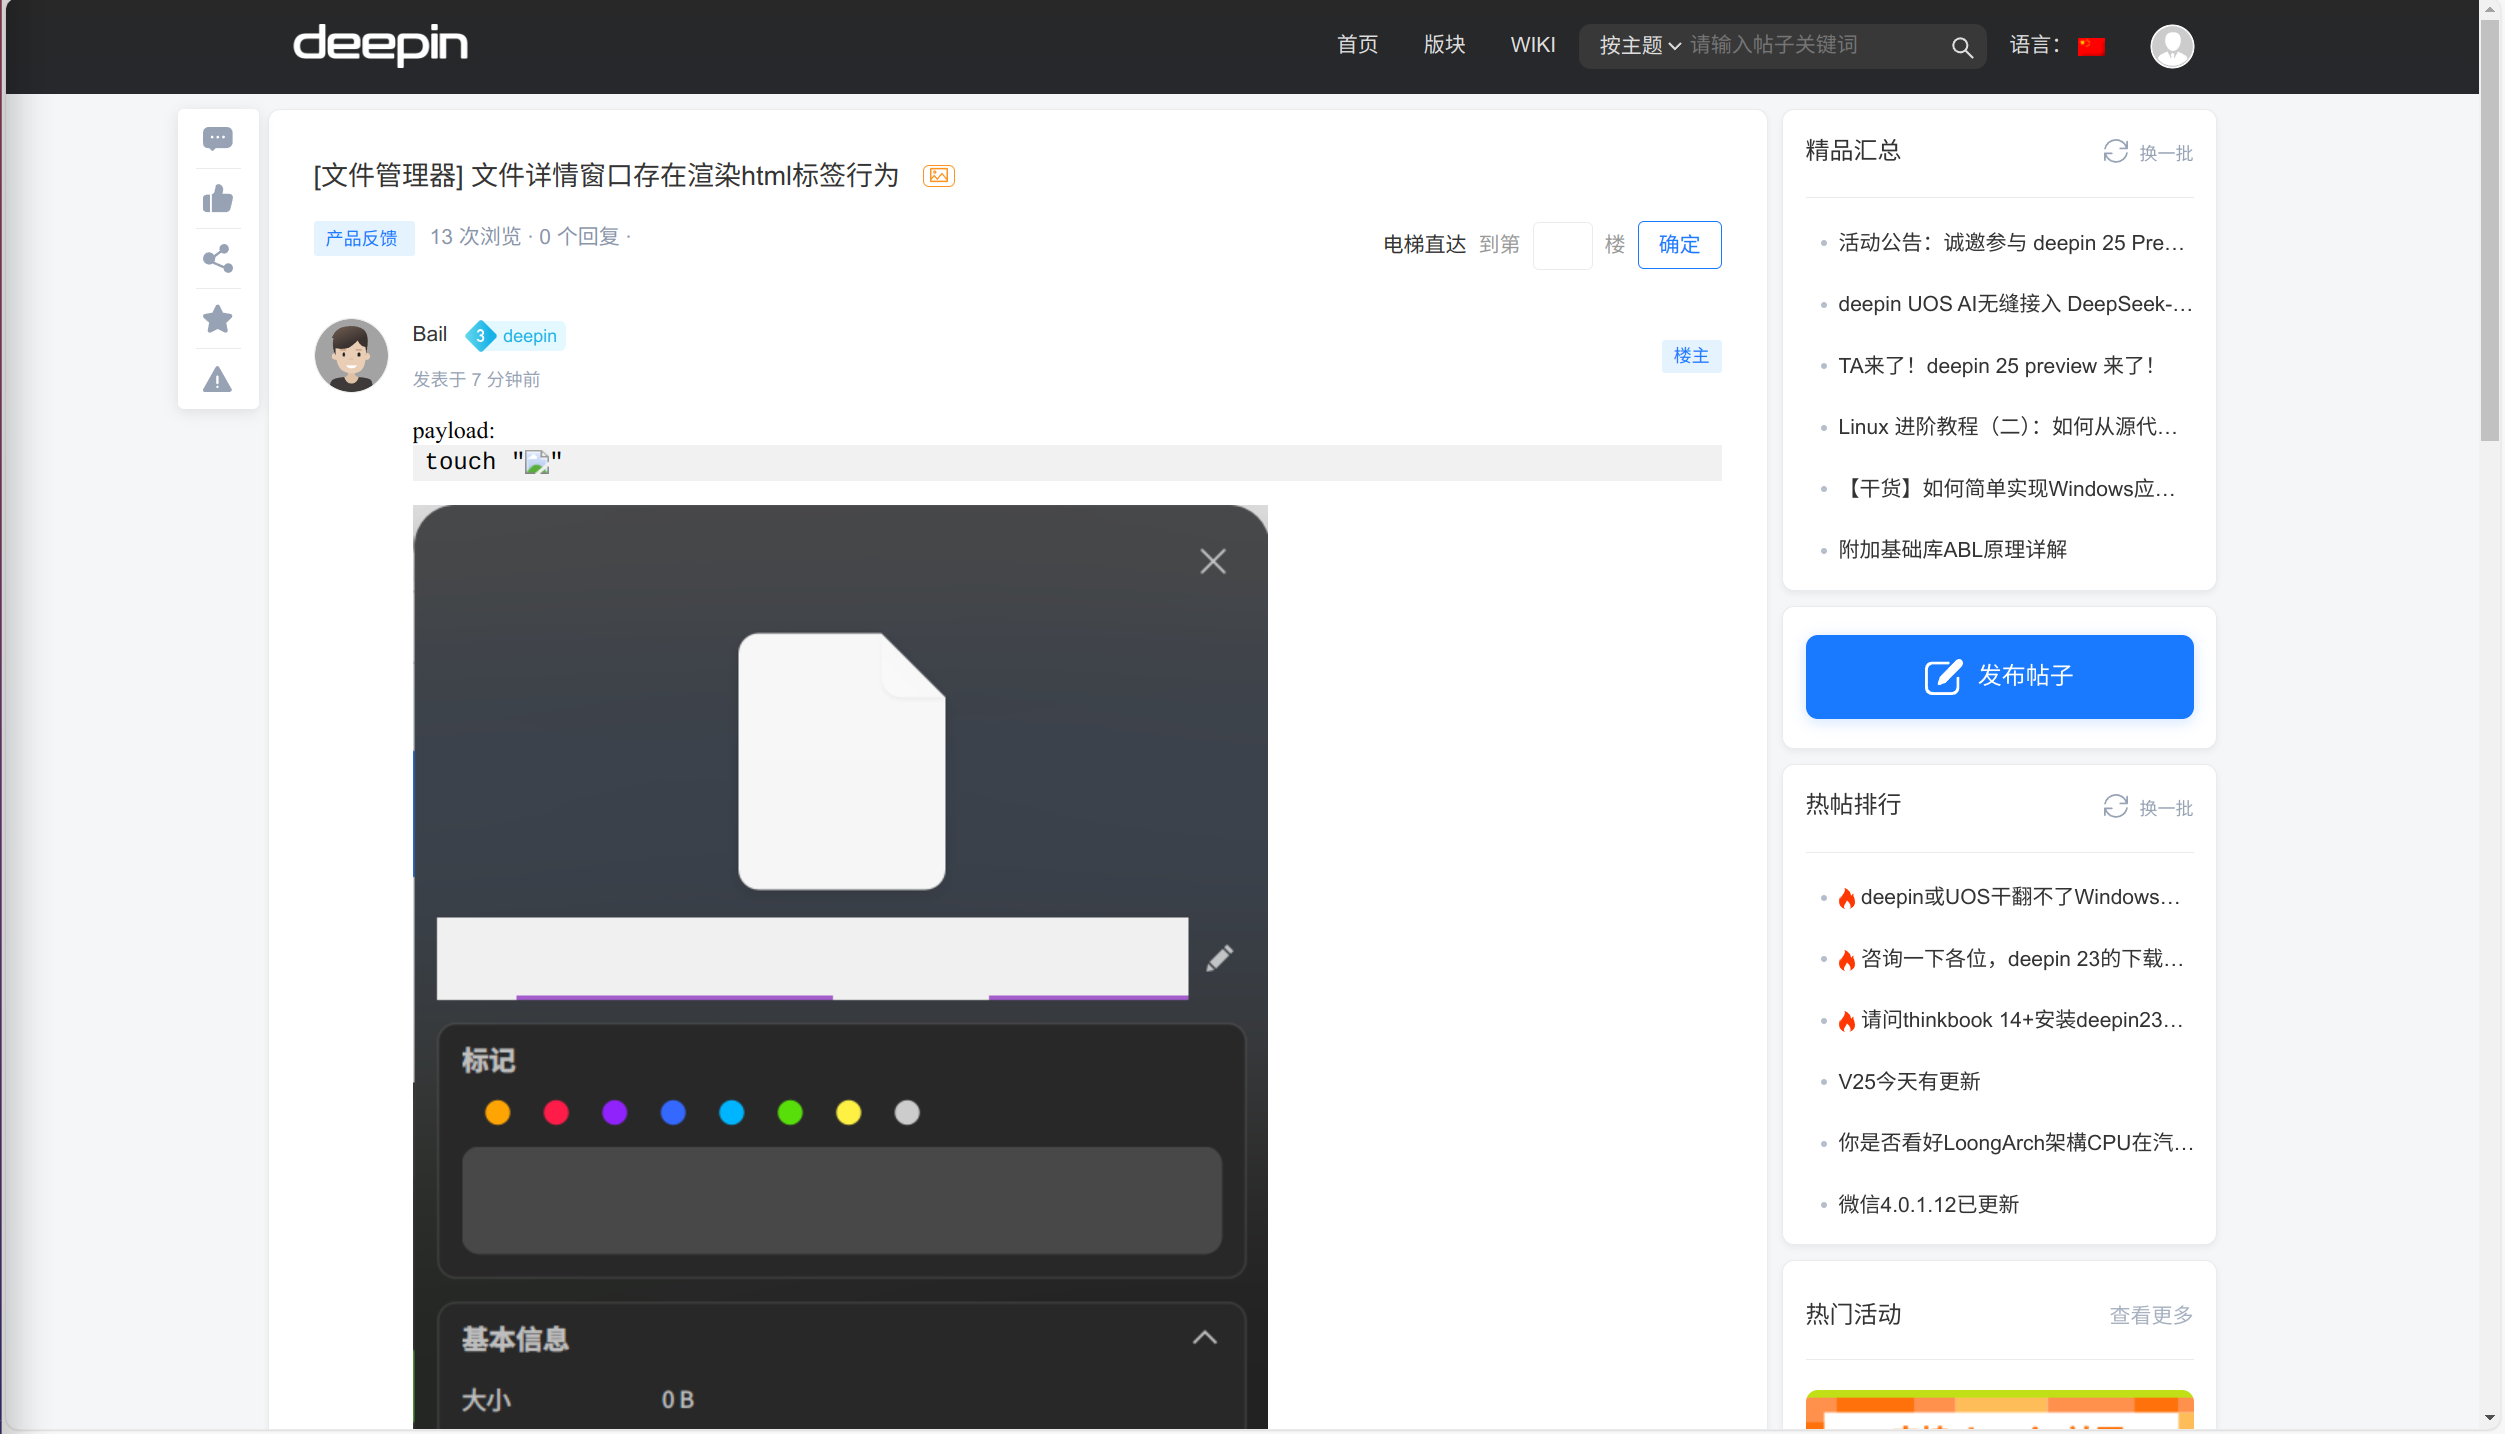Open deepin UOS AI无缝接入 DeepSeek post
2505x1434 pixels.
coord(2014,304)
